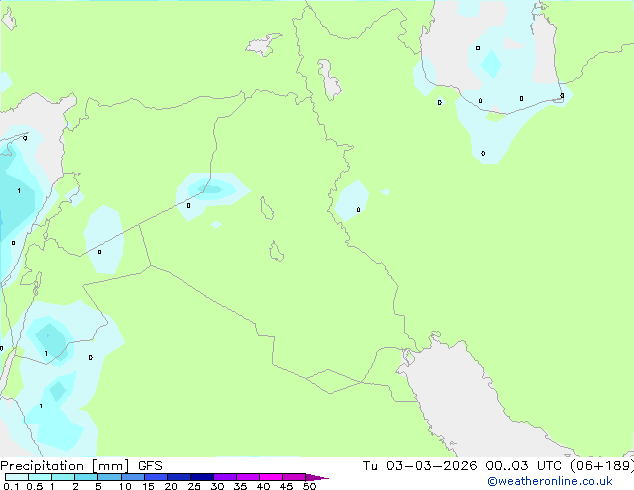Click legend scale label '30'
Viewport: 634px width, 490px height.
pos(217,486)
